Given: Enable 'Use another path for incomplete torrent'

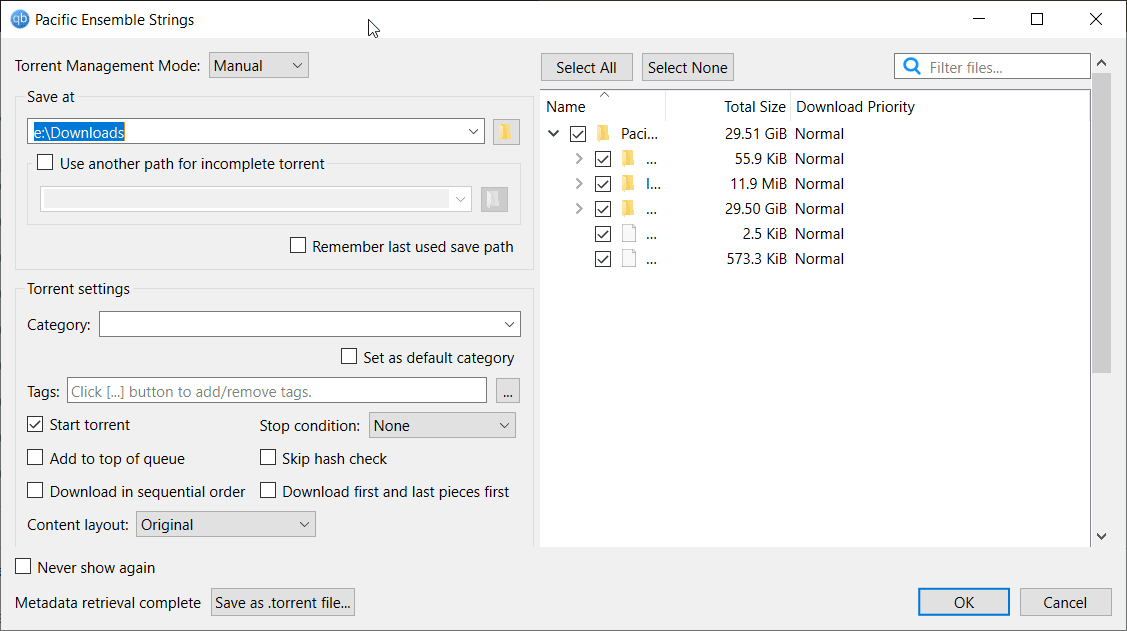Looking at the screenshot, I should [45, 163].
